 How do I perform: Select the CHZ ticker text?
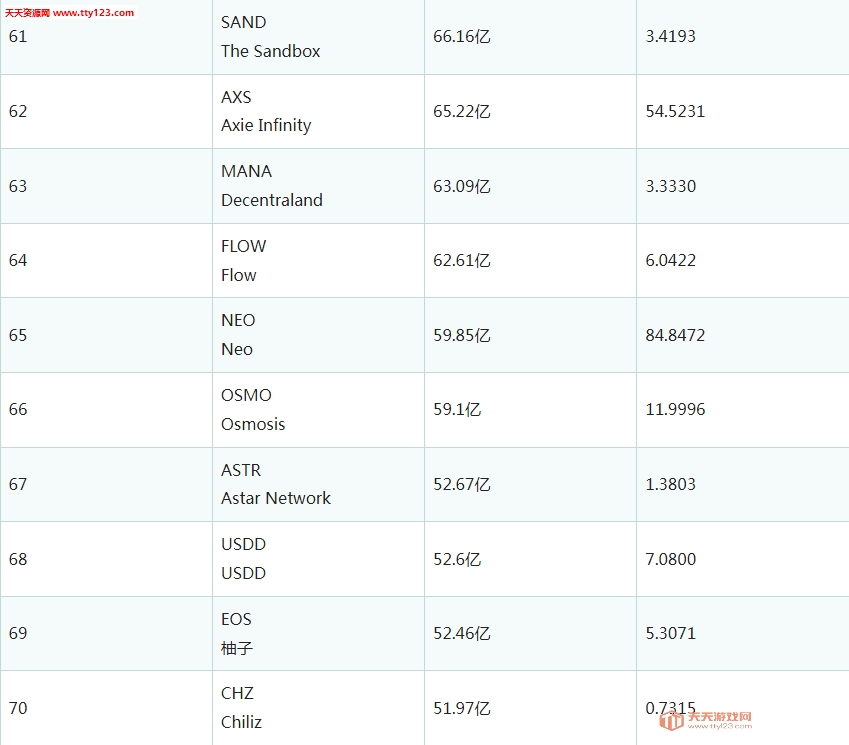(237, 694)
